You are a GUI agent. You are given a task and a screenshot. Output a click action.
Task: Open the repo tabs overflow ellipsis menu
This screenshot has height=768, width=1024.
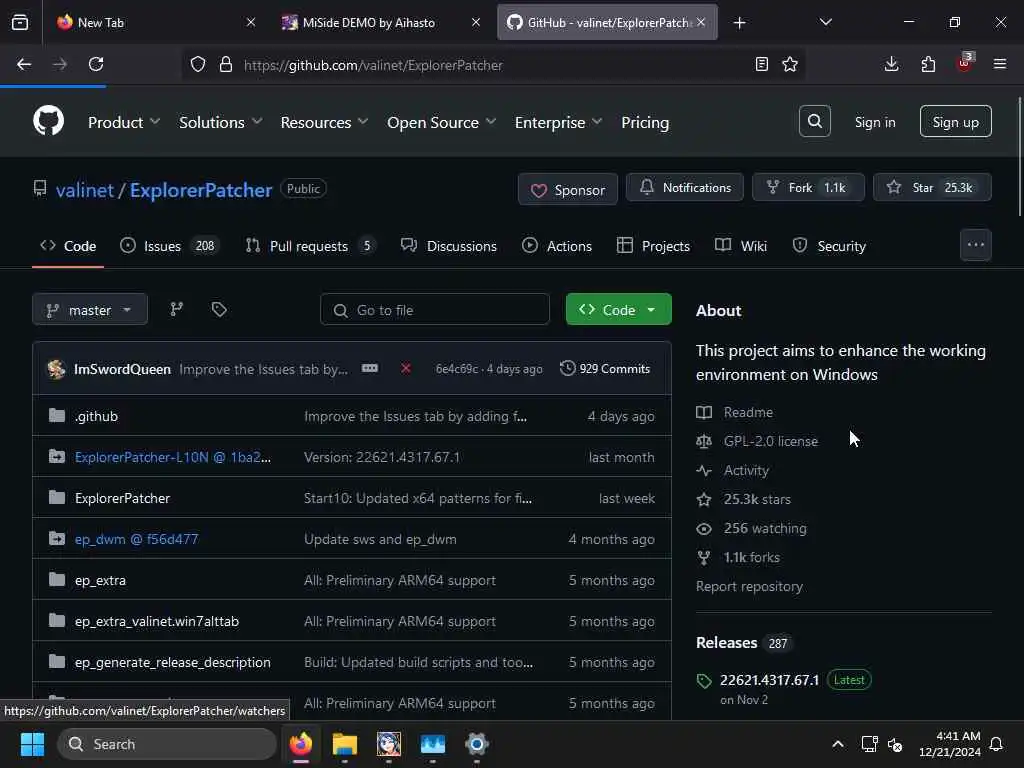click(x=976, y=245)
